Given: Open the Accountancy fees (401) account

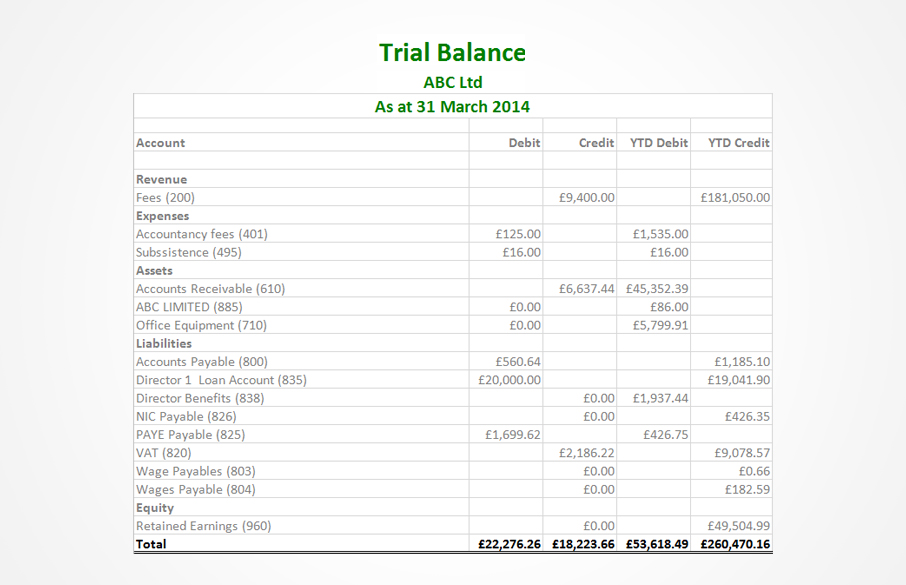Looking at the screenshot, I should click(x=202, y=234).
